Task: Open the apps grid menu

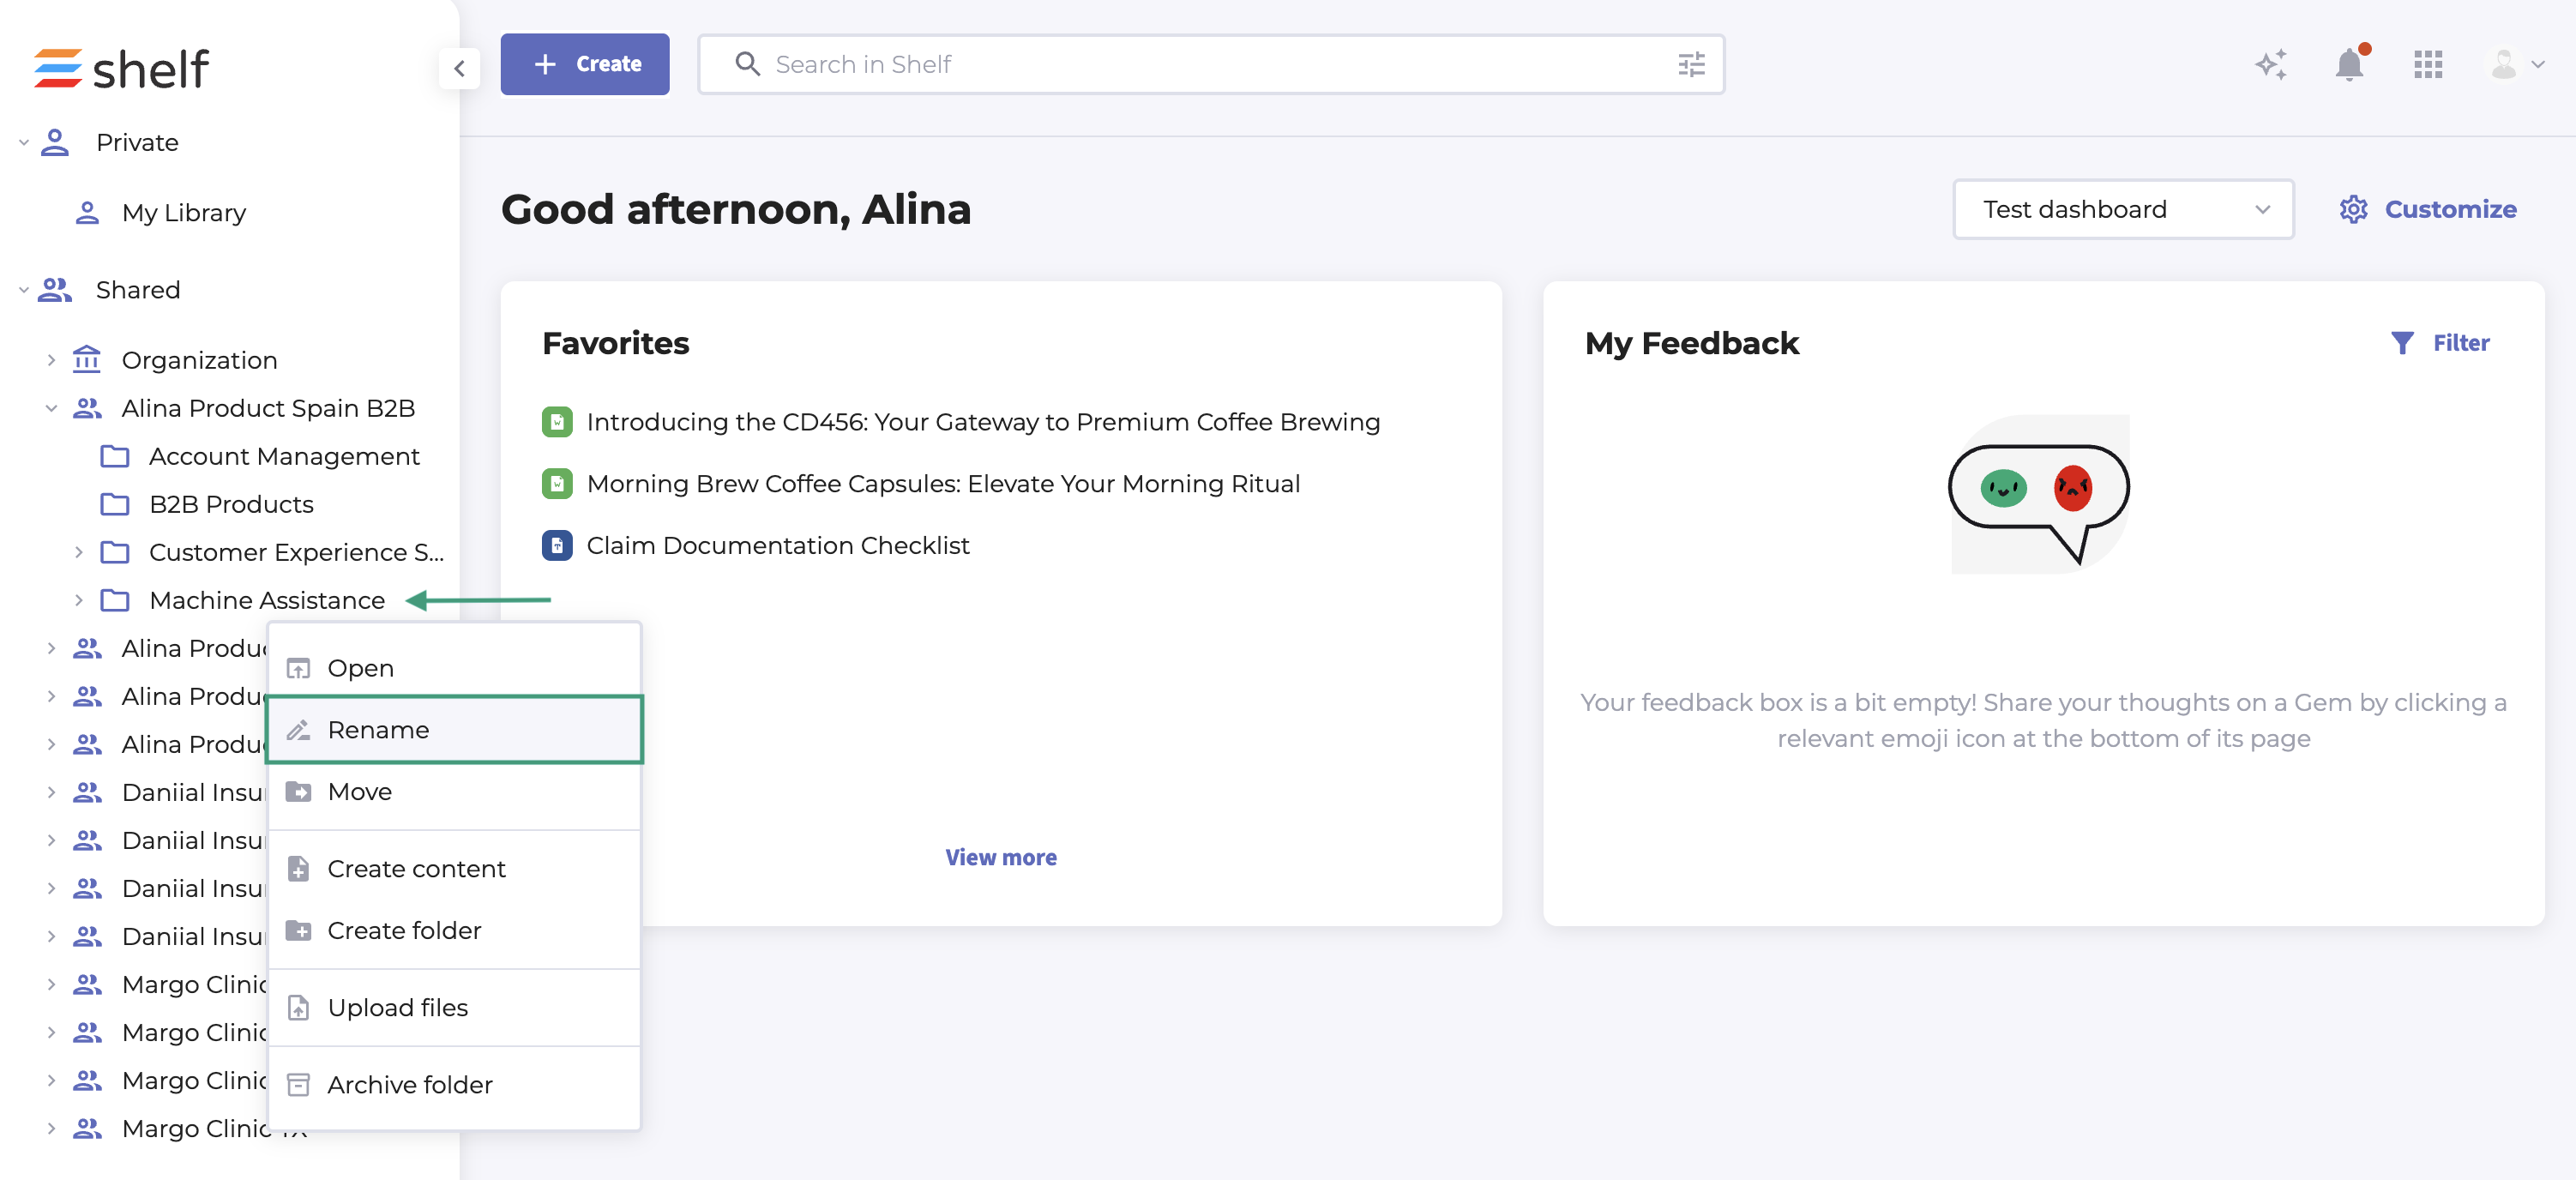Action: point(2428,65)
